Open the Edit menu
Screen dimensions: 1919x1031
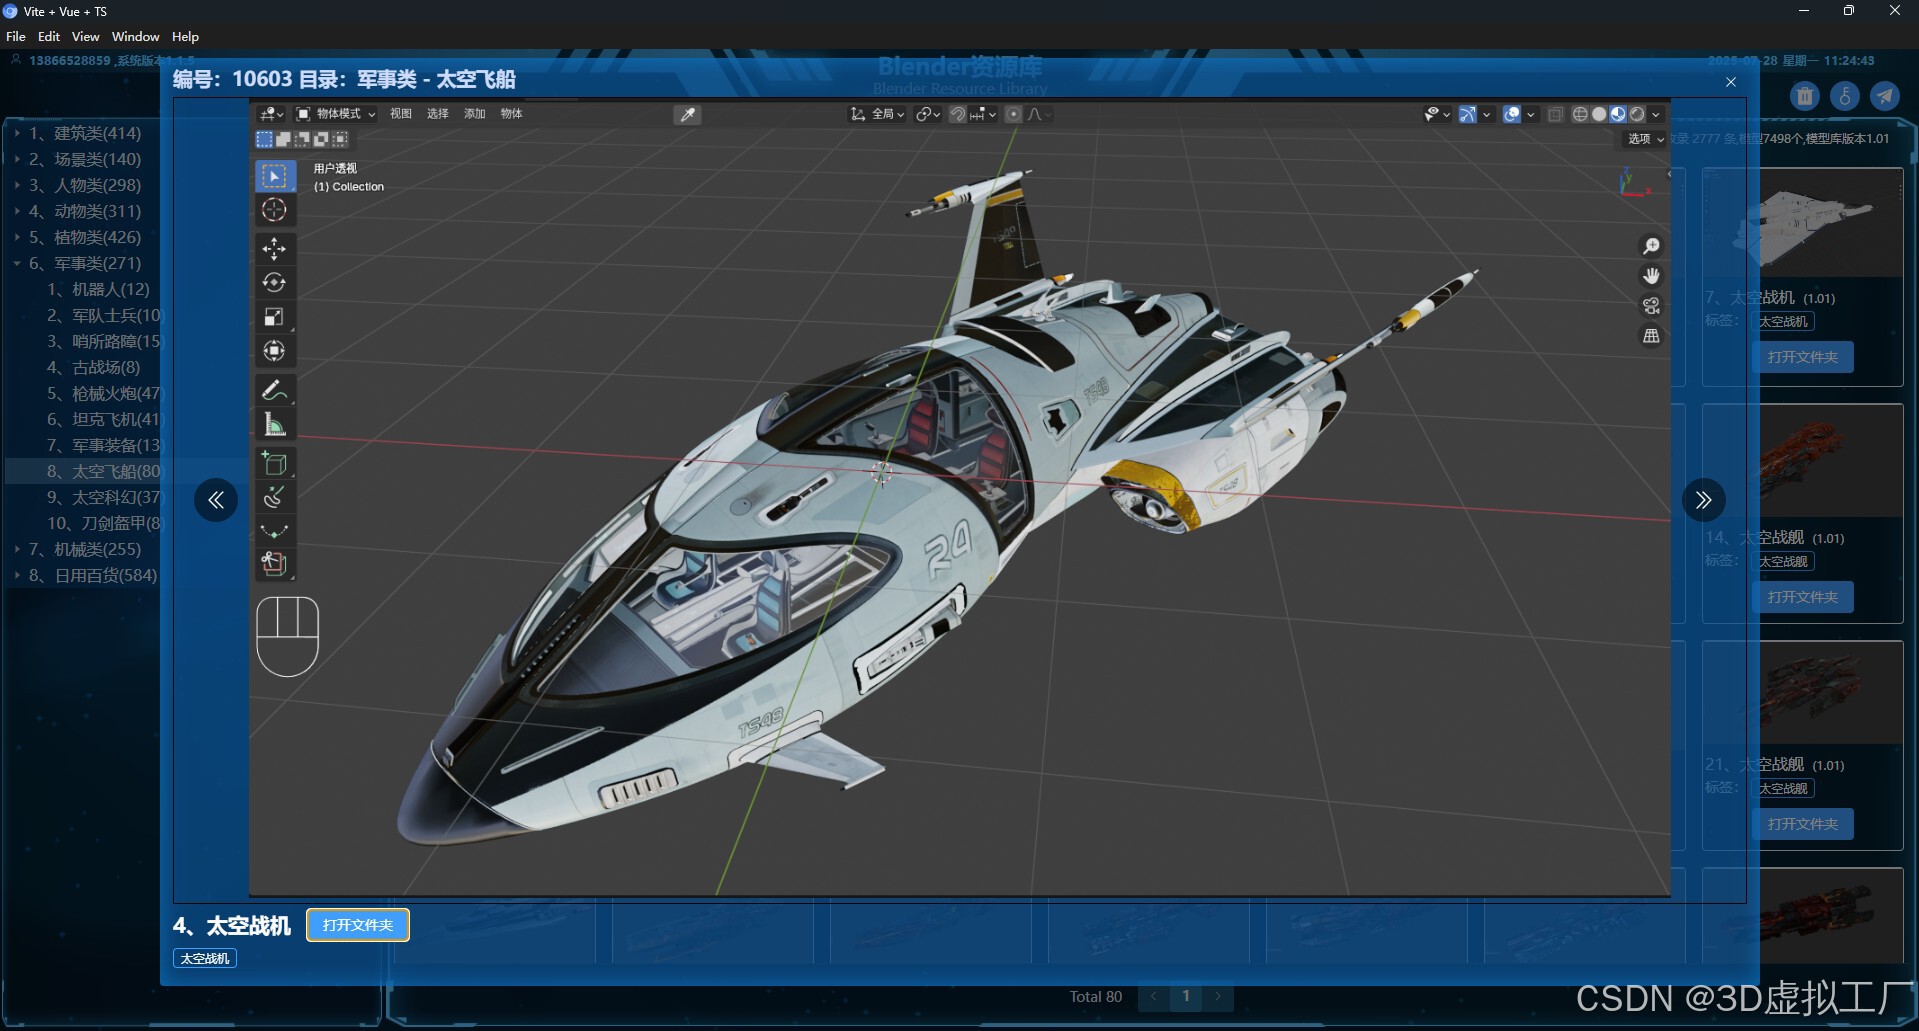pyautogui.click(x=49, y=37)
